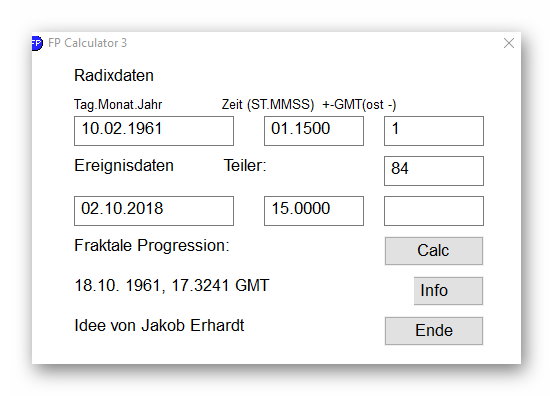Select the result text 18.10. 1961, 17.3241 GMT
The width and height of the screenshot is (553, 396).
coord(172,285)
